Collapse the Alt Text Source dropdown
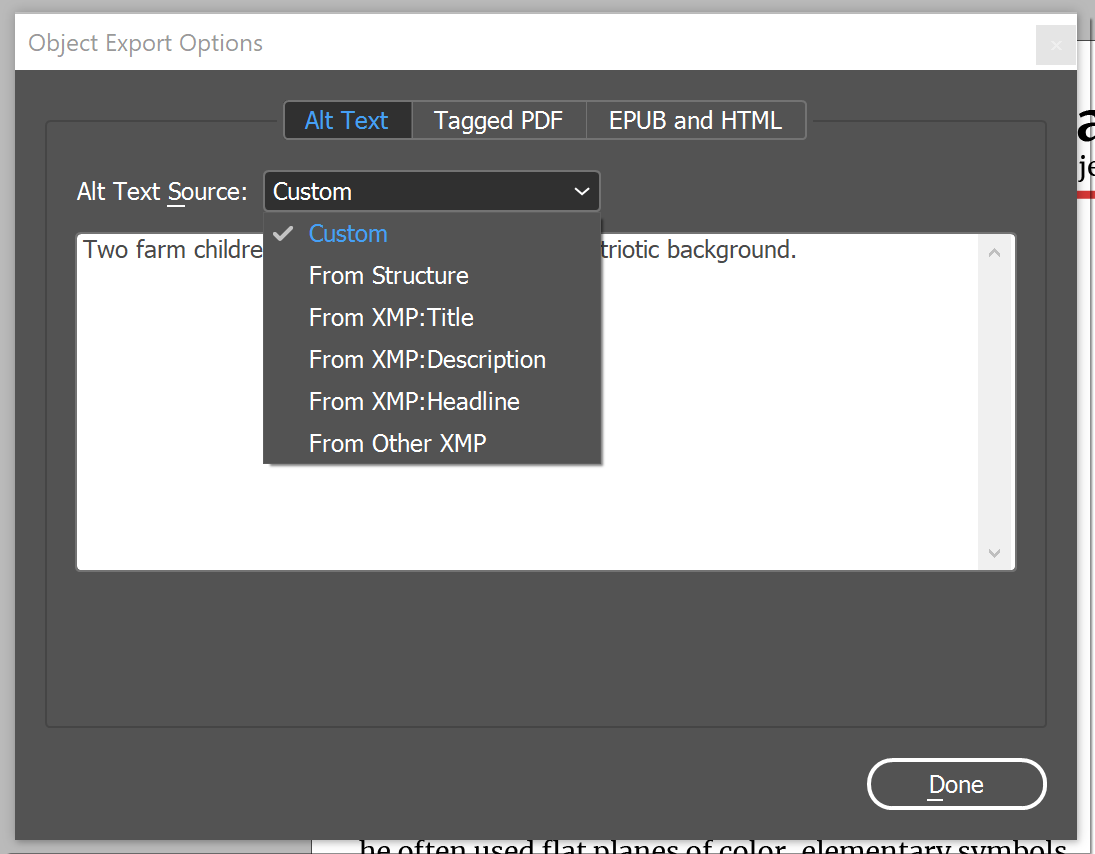This screenshot has height=854, width=1095. [x=432, y=191]
